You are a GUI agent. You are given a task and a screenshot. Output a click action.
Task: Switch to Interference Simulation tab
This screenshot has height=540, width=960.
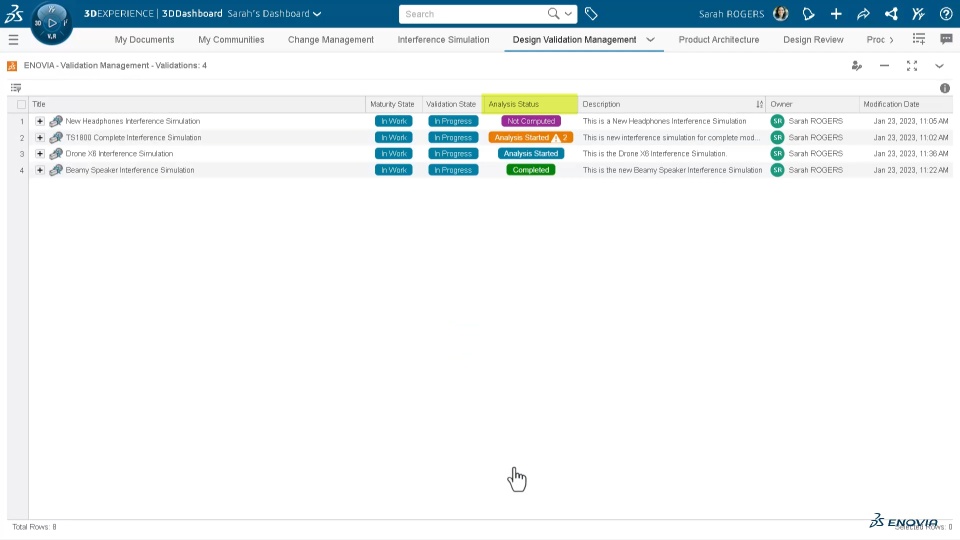click(443, 40)
